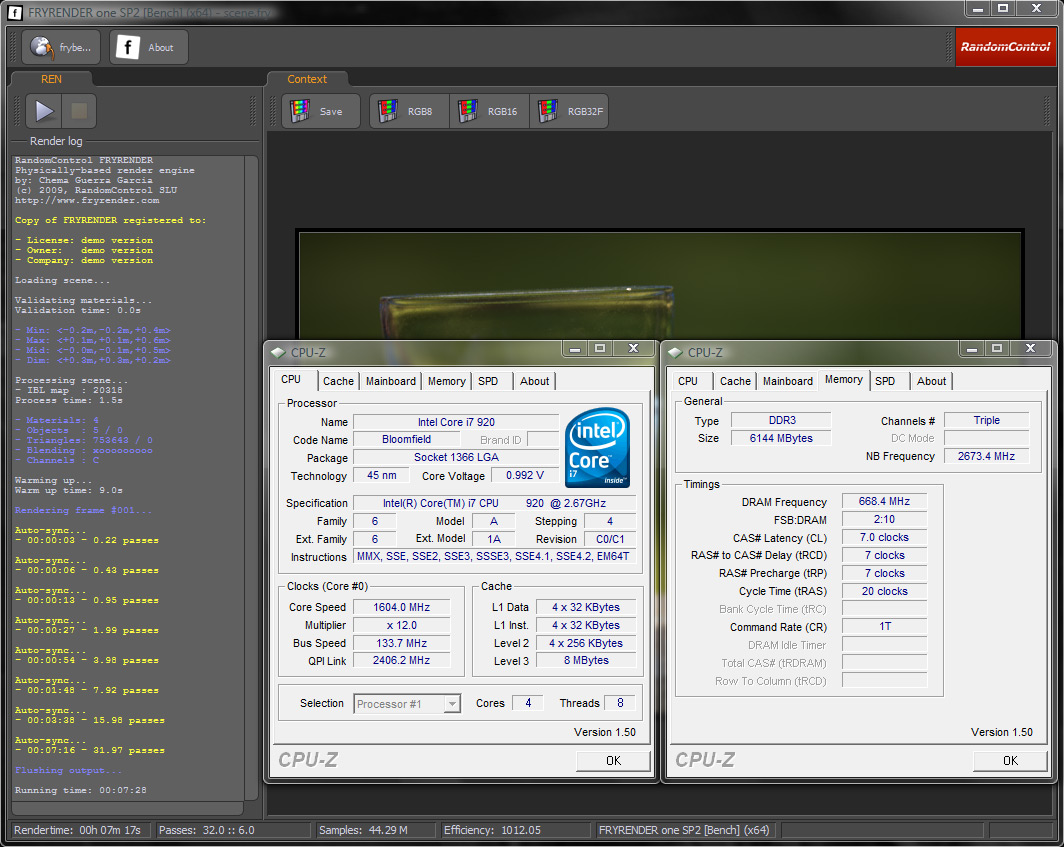Image resolution: width=1064 pixels, height=847 pixels.
Task: Click the NB Frequency value 2673.4 MHz
Action: coord(987,457)
